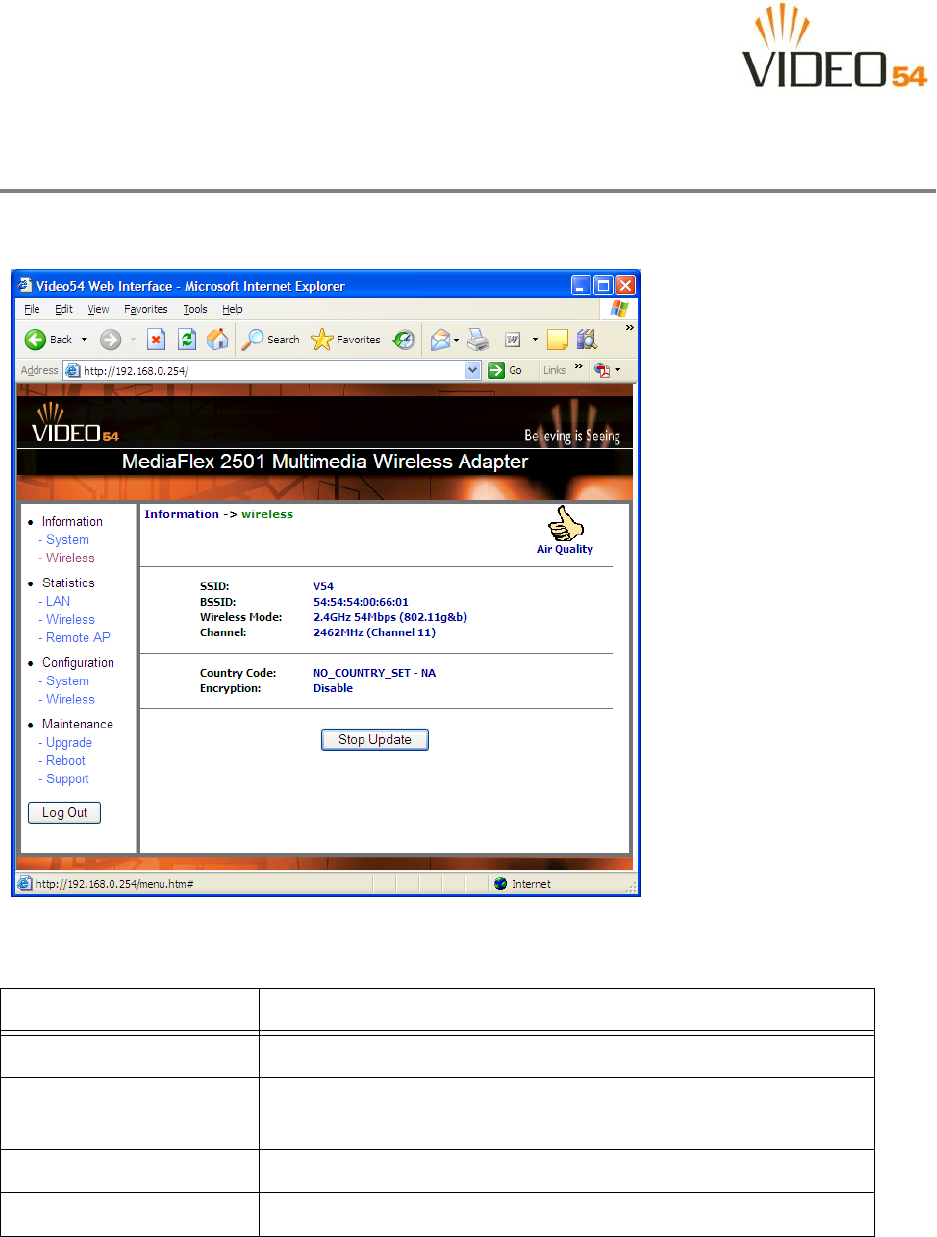This screenshot has width=937, height=1237.
Task: Click the Air Quality thumbs-up icon
Action: (567, 524)
